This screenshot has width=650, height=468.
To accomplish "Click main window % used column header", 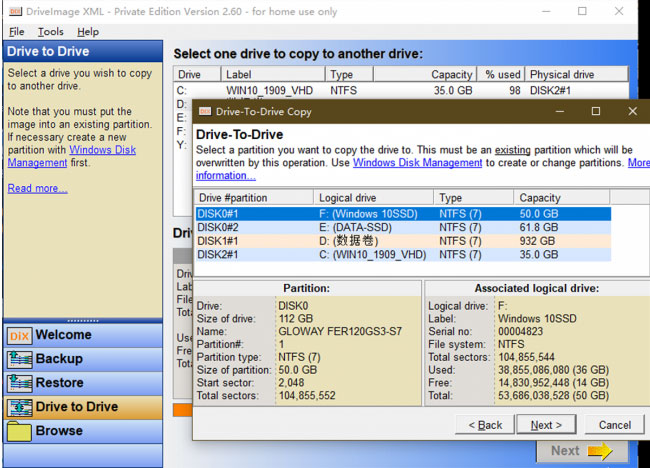I will click(x=501, y=75).
